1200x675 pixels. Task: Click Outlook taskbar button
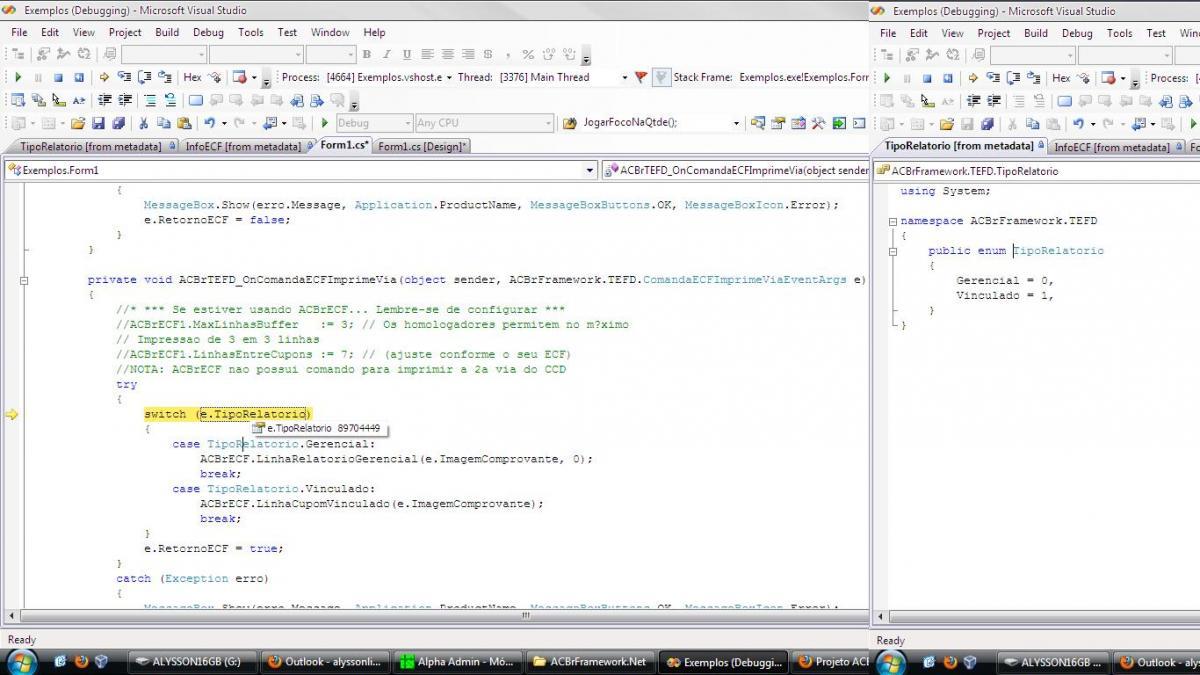click(x=324, y=662)
